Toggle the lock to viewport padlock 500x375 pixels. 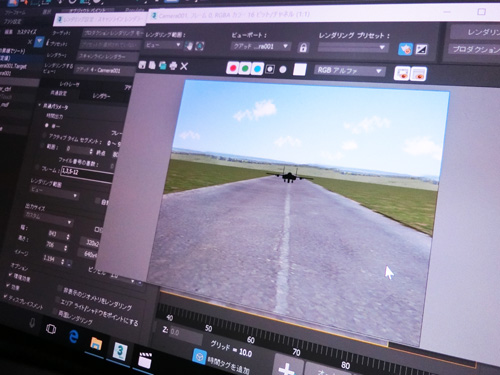(x=303, y=48)
